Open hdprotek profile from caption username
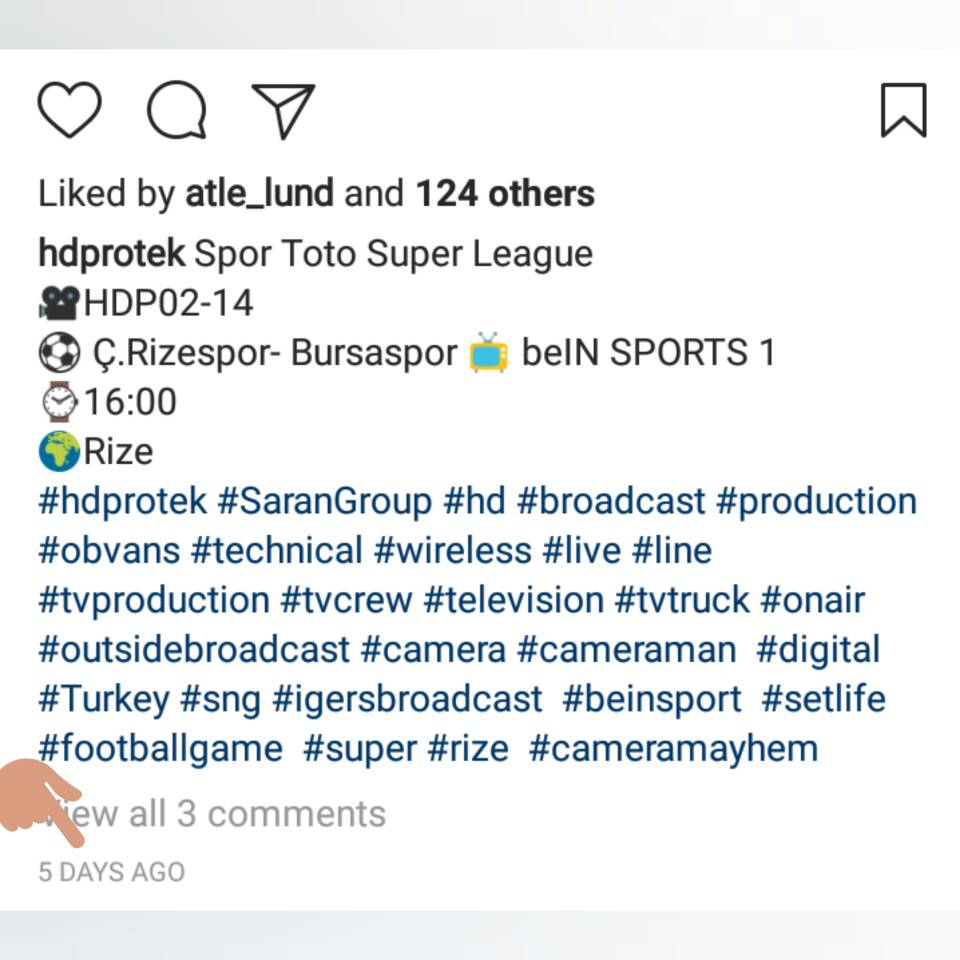960x960 pixels. (x=111, y=254)
